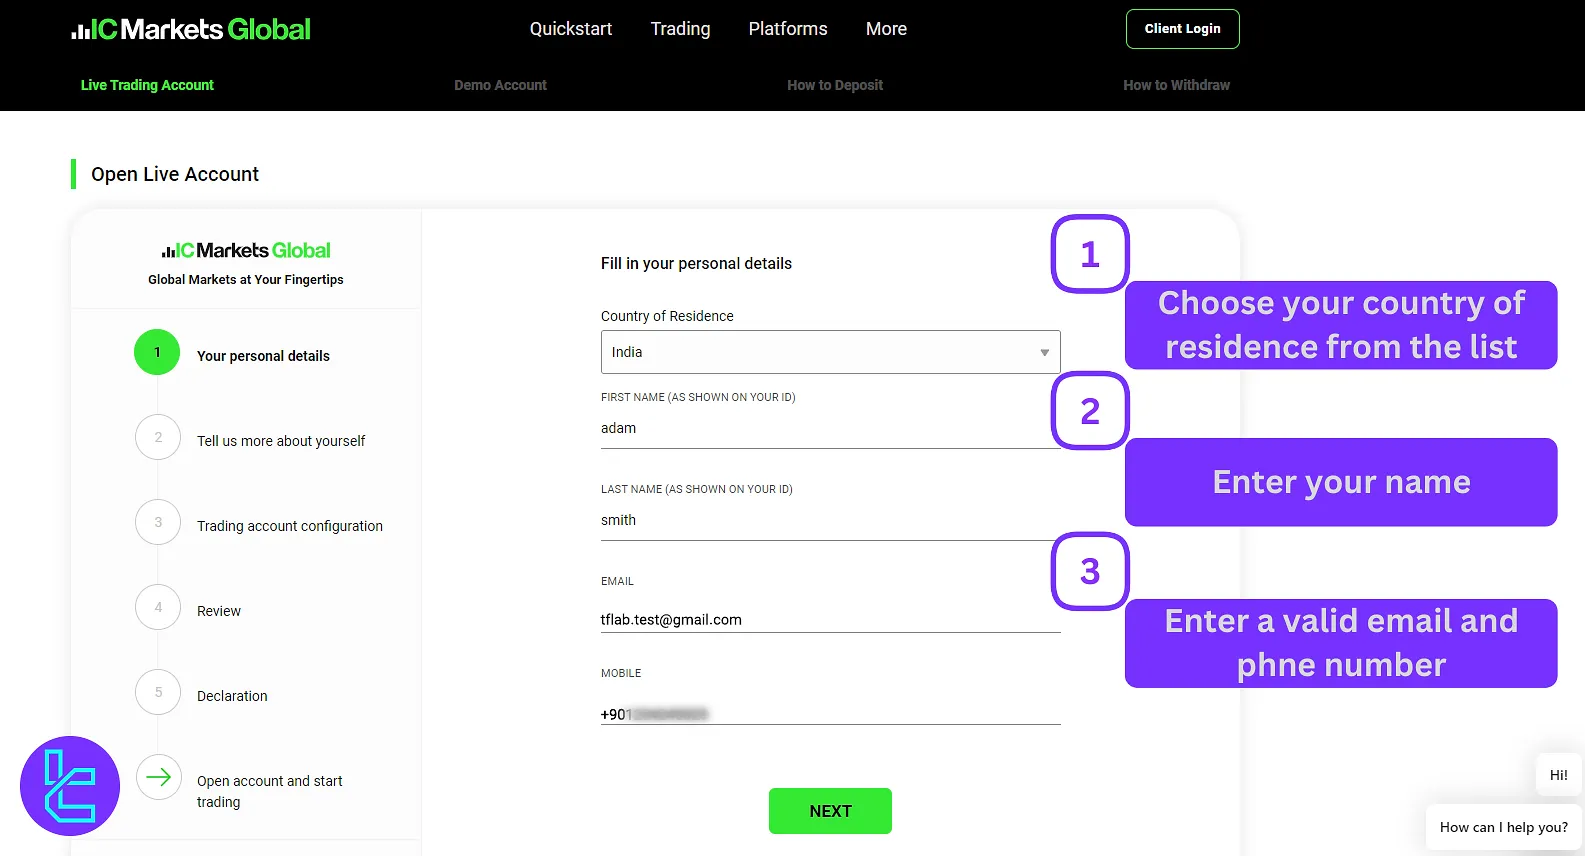The width and height of the screenshot is (1585, 856).
Task: Click the step 4 circle
Action: (x=158, y=607)
